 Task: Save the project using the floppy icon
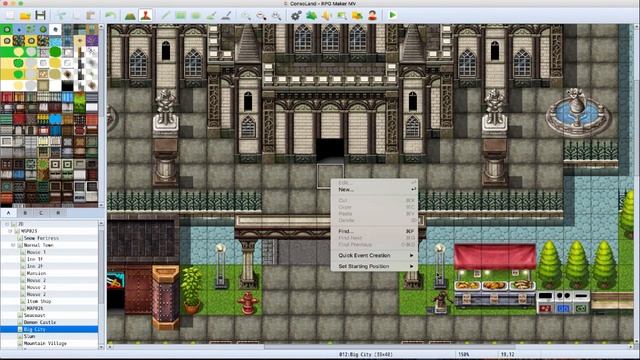tap(40, 16)
